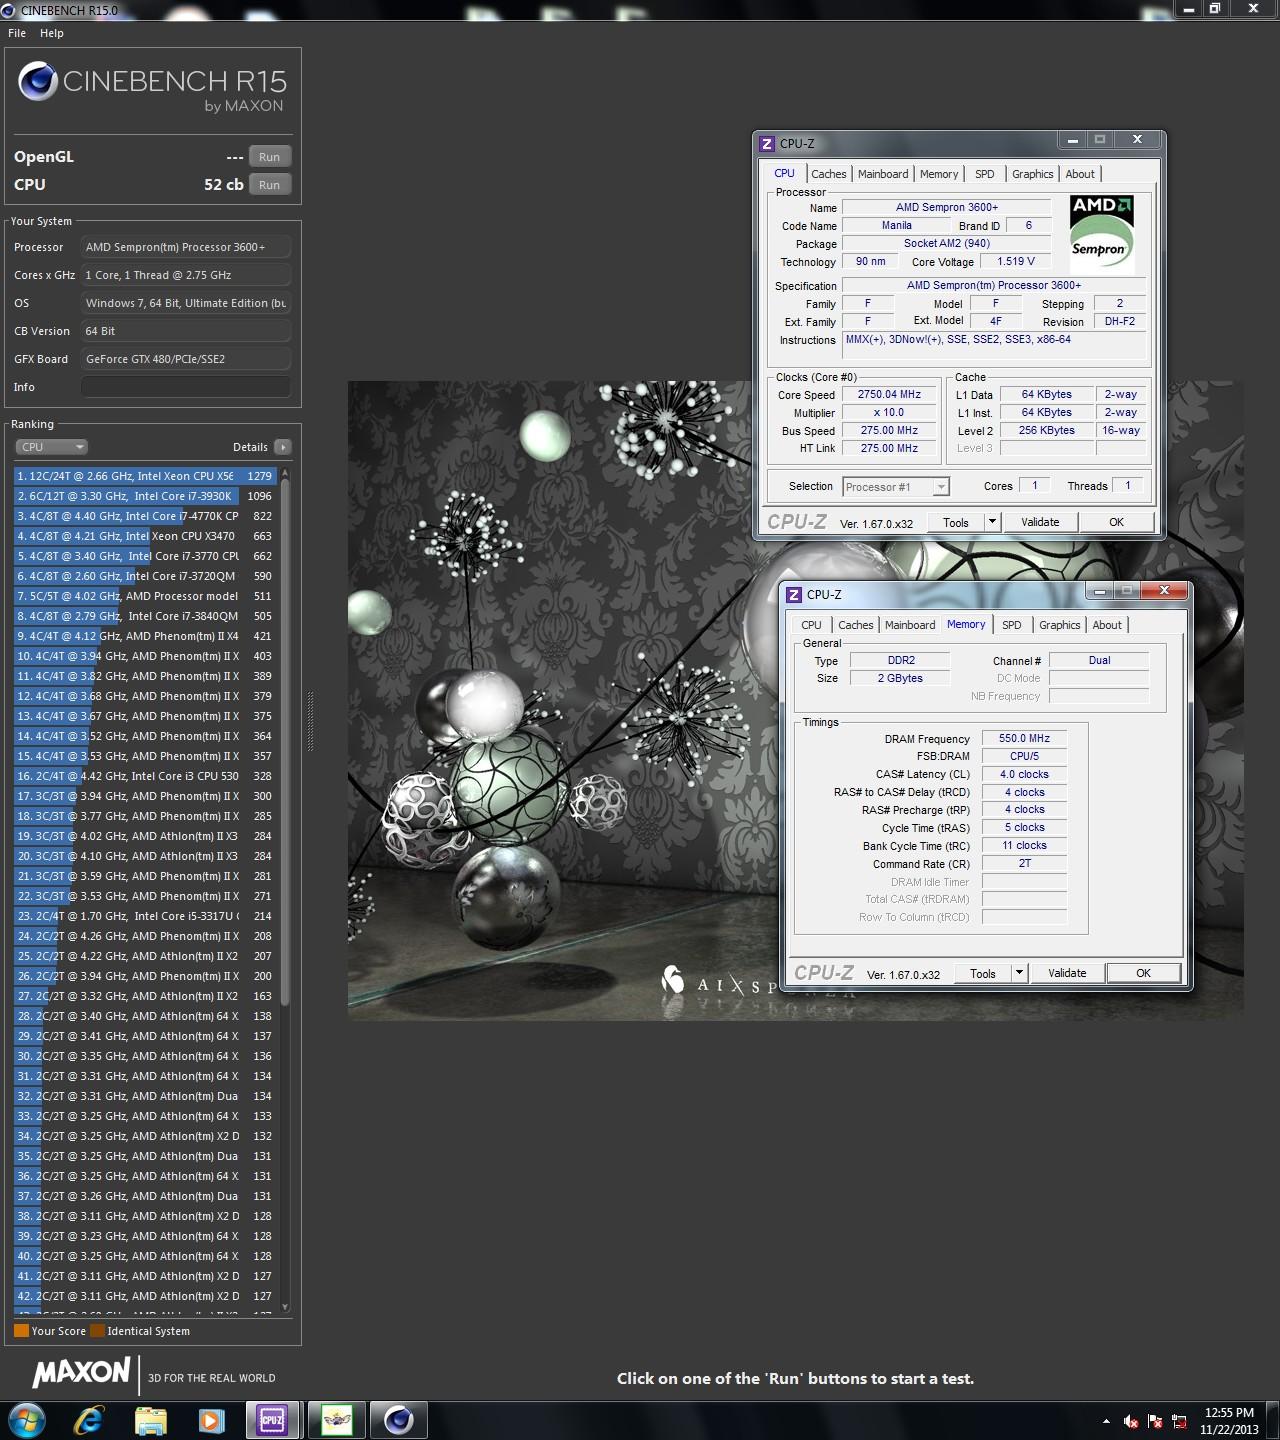
Task: Click AMD Sempron logo in CPU-Z
Action: click(1102, 234)
